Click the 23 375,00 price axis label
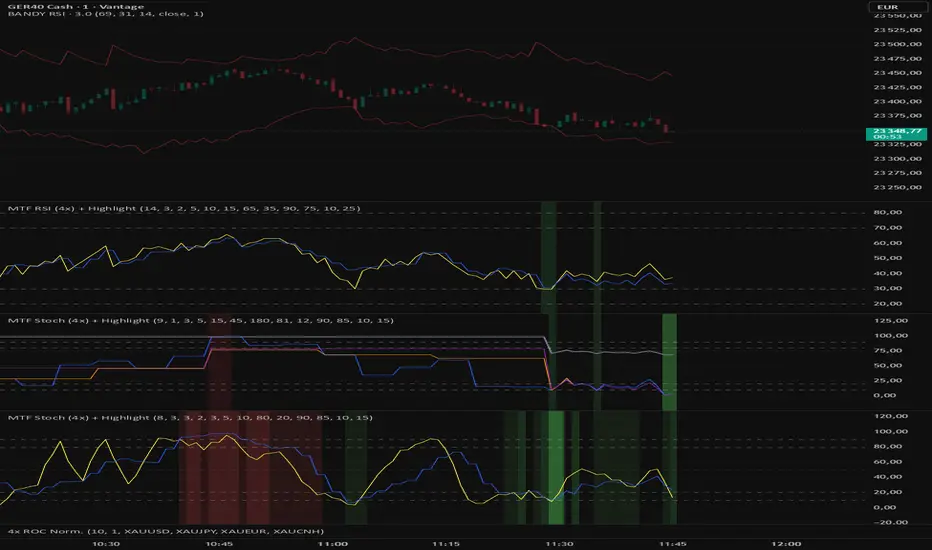The height and width of the screenshot is (550, 932). coord(898,115)
